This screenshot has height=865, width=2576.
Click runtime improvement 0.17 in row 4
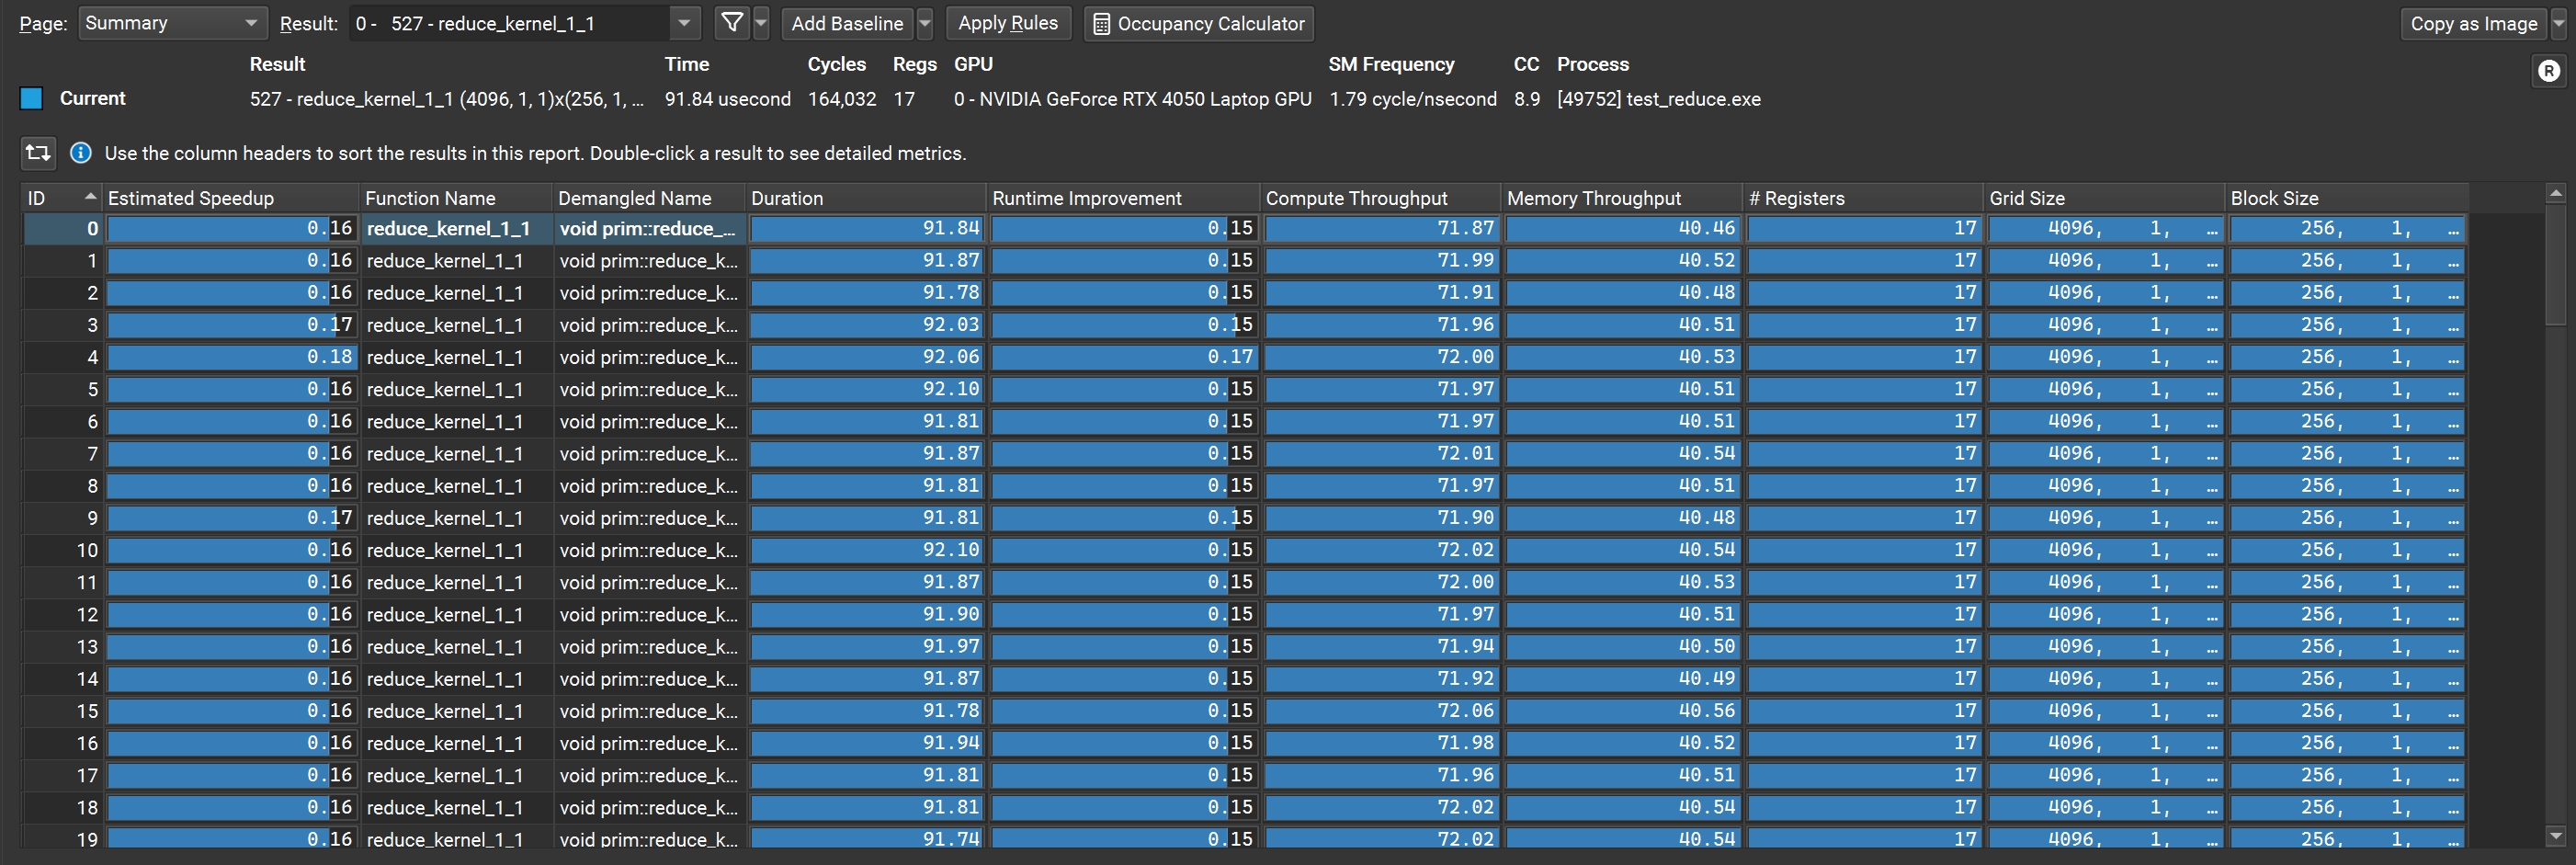pyautogui.click(x=1123, y=357)
